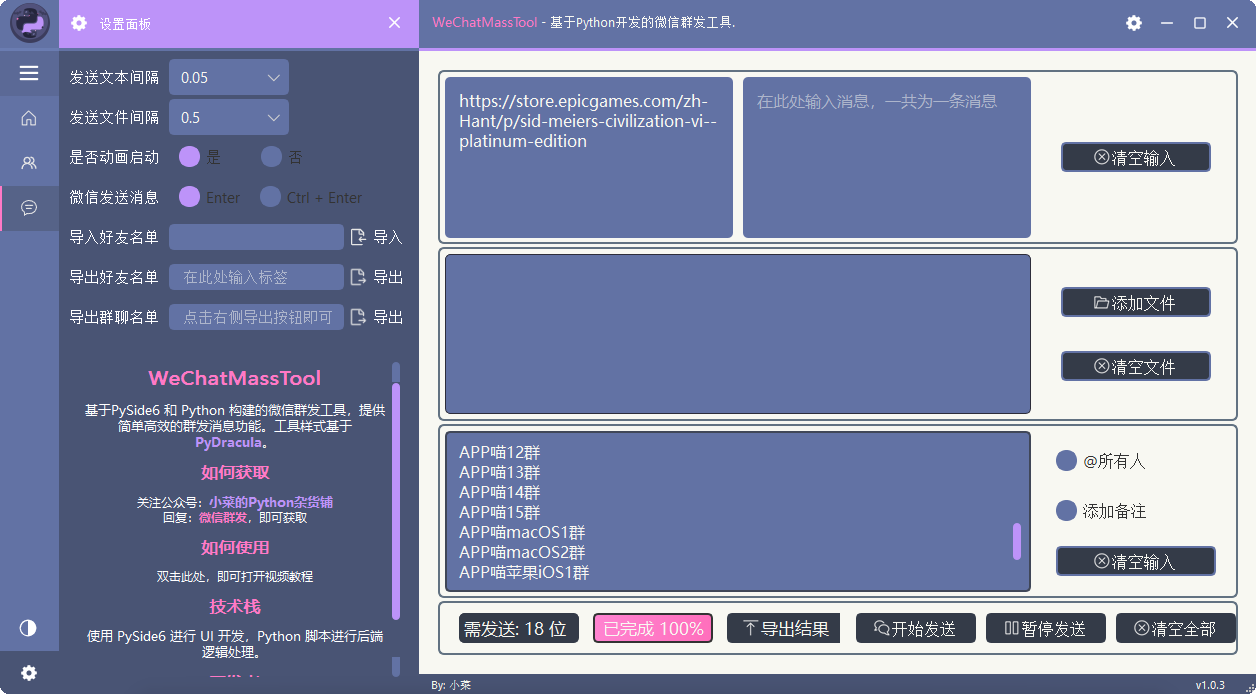Click the settings gear at sidebar bottom

click(x=29, y=673)
